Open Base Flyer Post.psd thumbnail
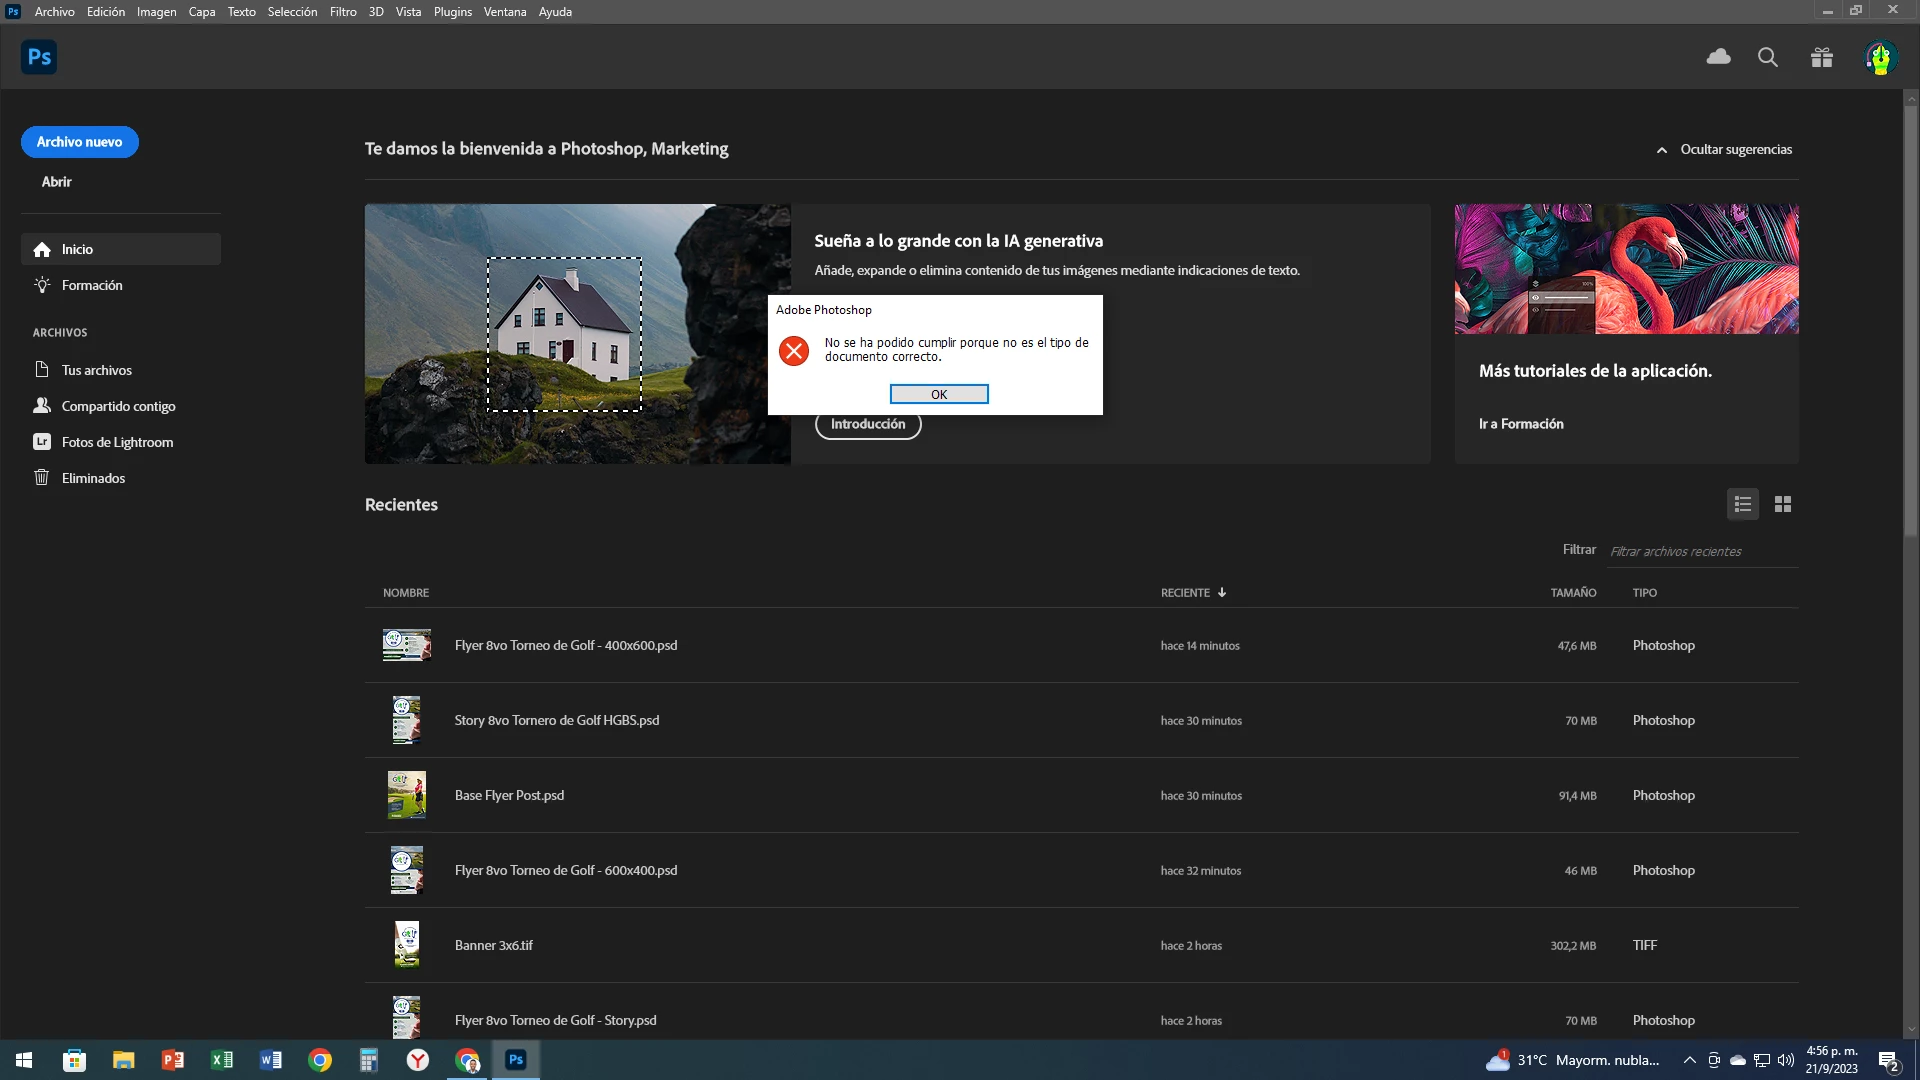Image resolution: width=1920 pixels, height=1080 pixels. (407, 795)
